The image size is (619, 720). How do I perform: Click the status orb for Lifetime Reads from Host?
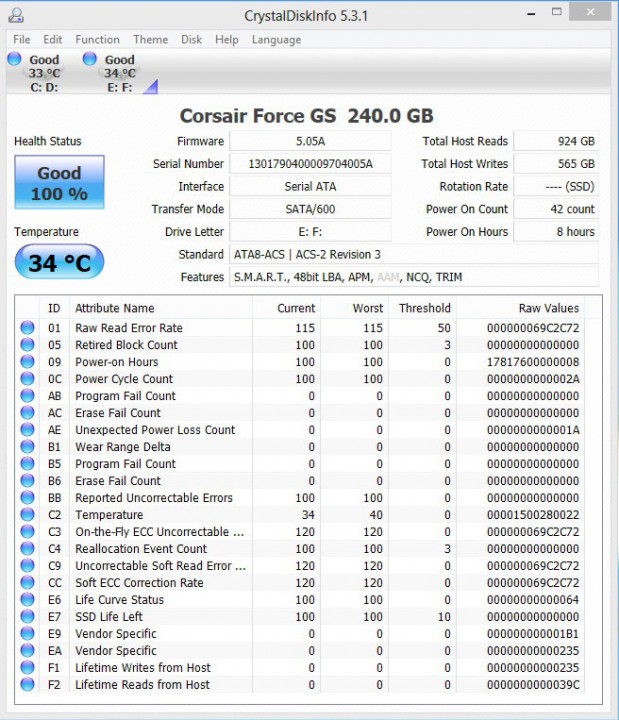click(x=28, y=684)
